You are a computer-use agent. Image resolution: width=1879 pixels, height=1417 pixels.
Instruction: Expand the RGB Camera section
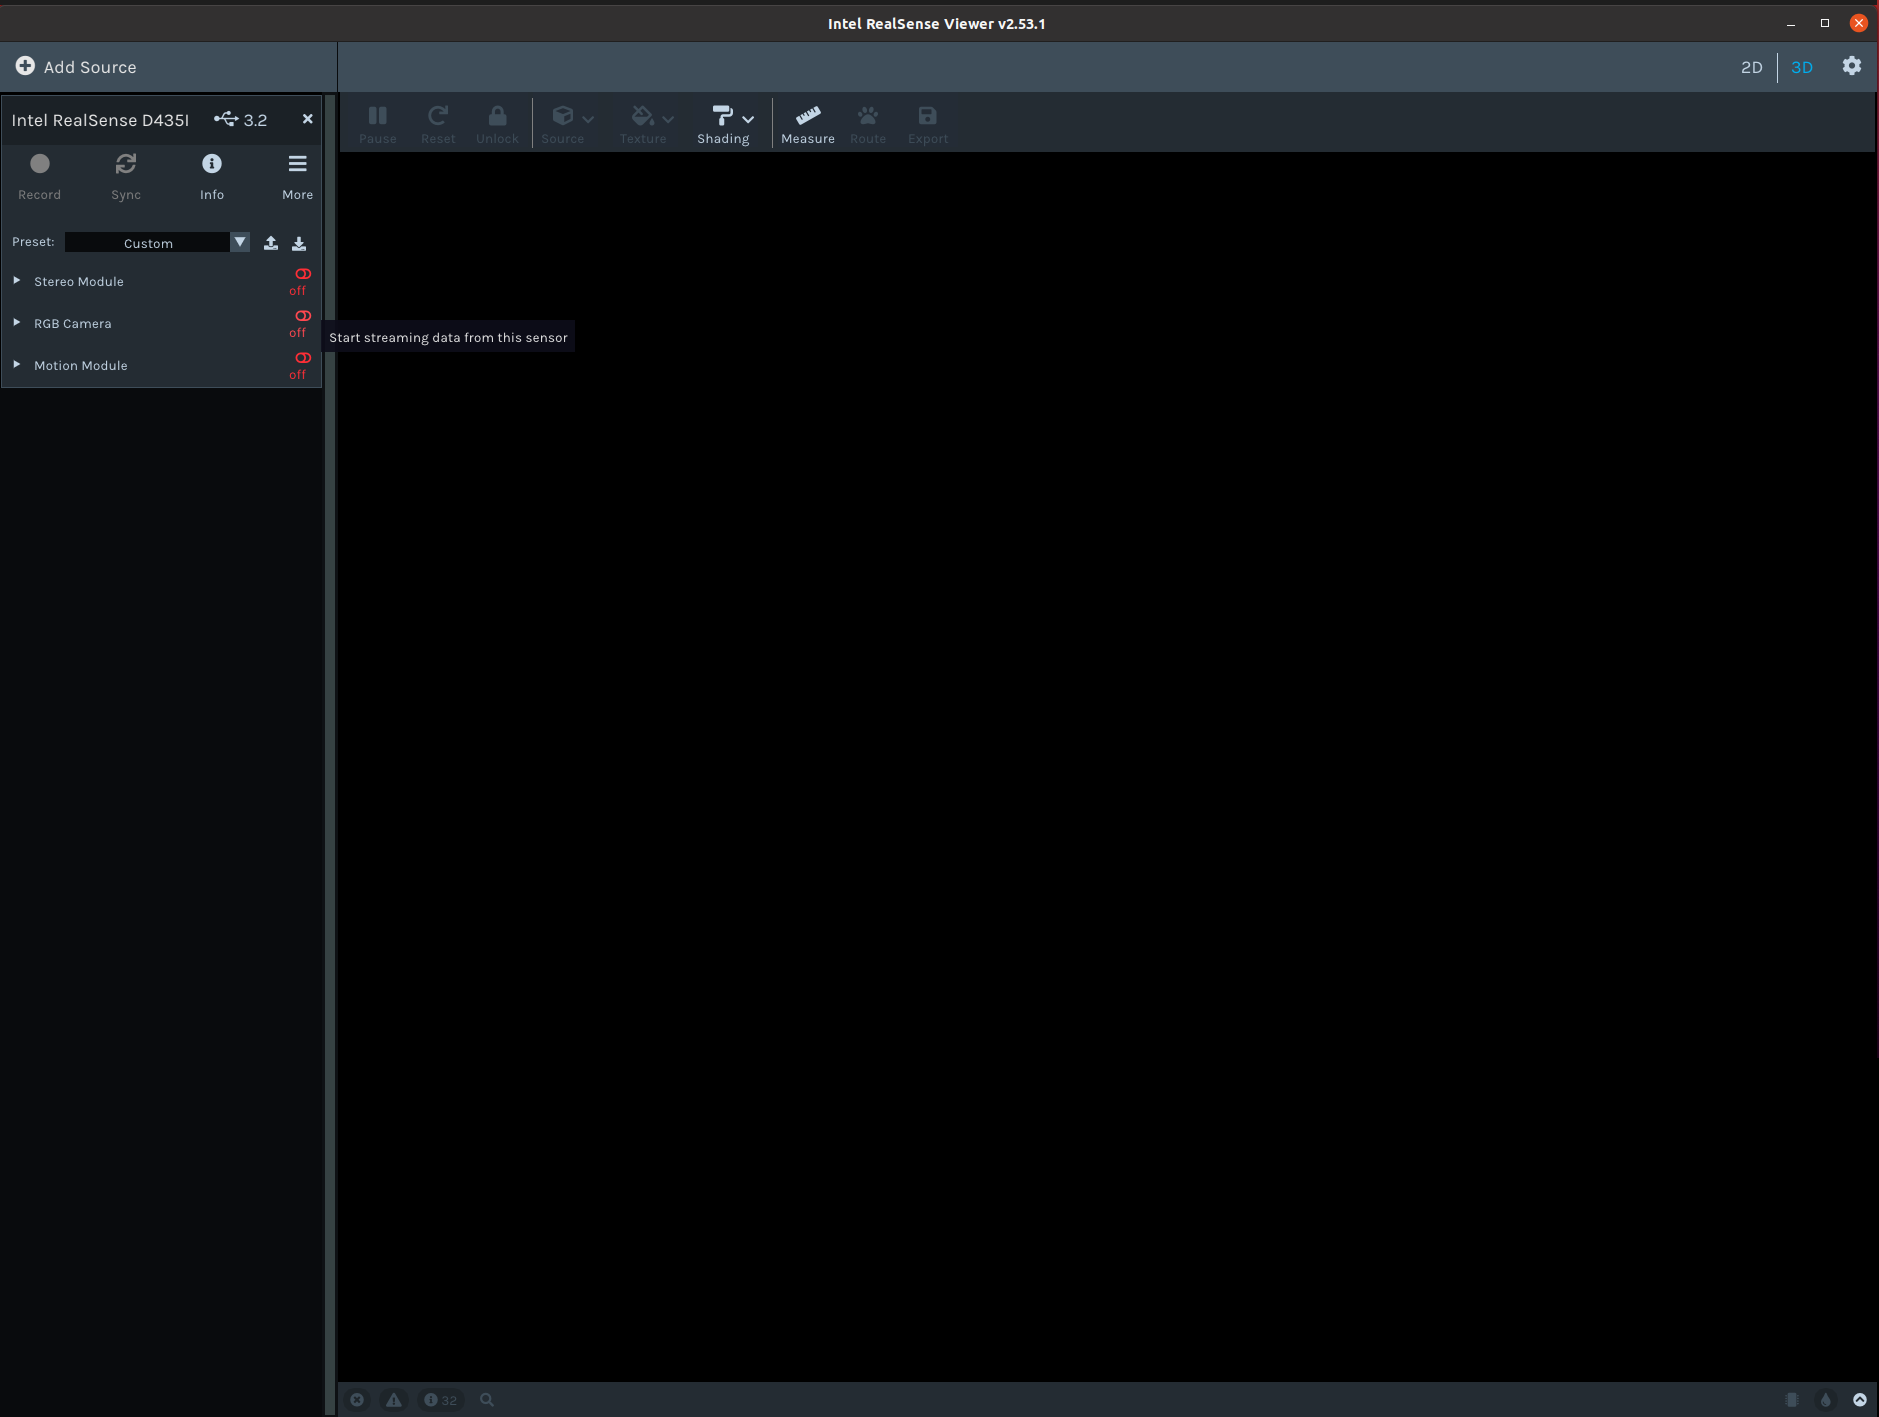16,322
